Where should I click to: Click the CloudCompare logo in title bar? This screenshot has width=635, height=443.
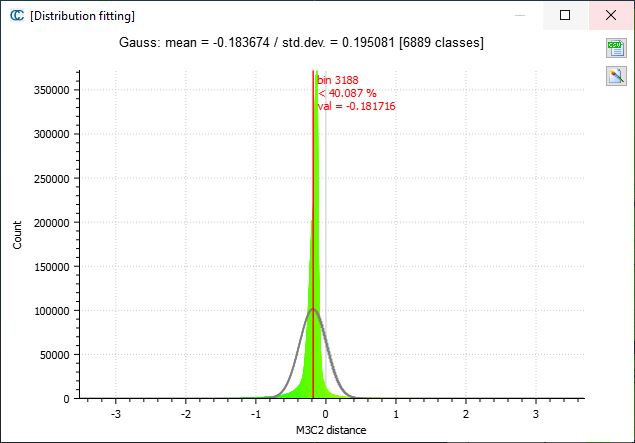[x=16, y=16]
